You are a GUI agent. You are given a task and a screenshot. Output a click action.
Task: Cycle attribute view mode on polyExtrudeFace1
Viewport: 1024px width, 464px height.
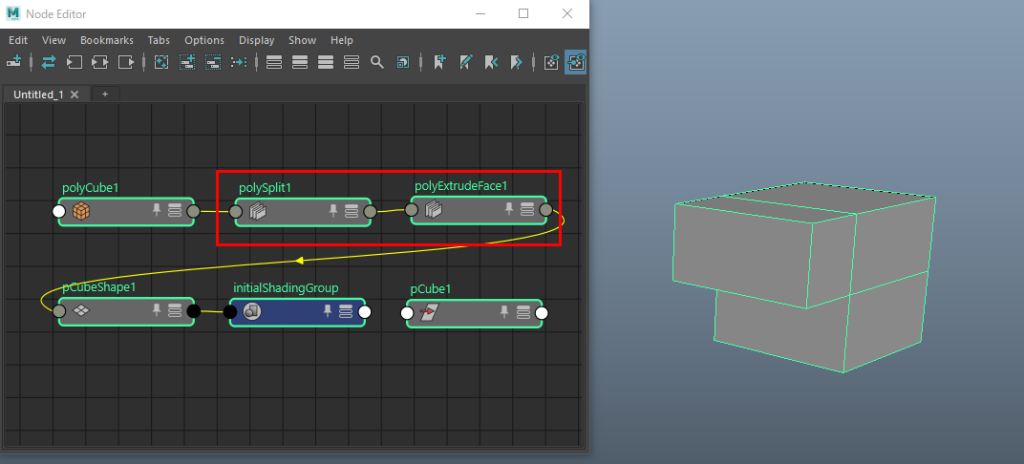pos(527,209)
